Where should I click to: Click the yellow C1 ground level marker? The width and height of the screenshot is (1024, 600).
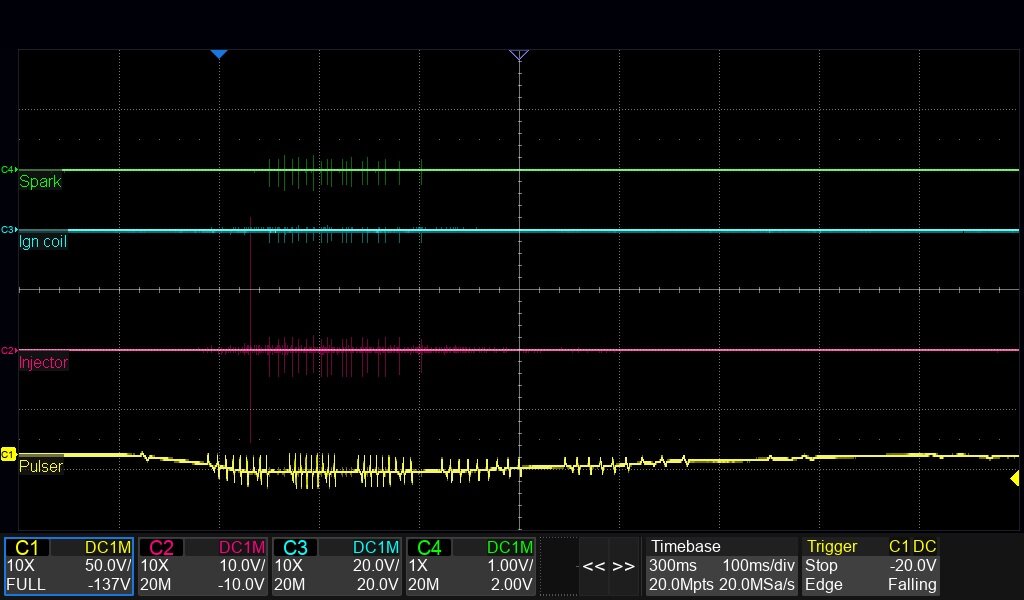[x=8, y=454]
